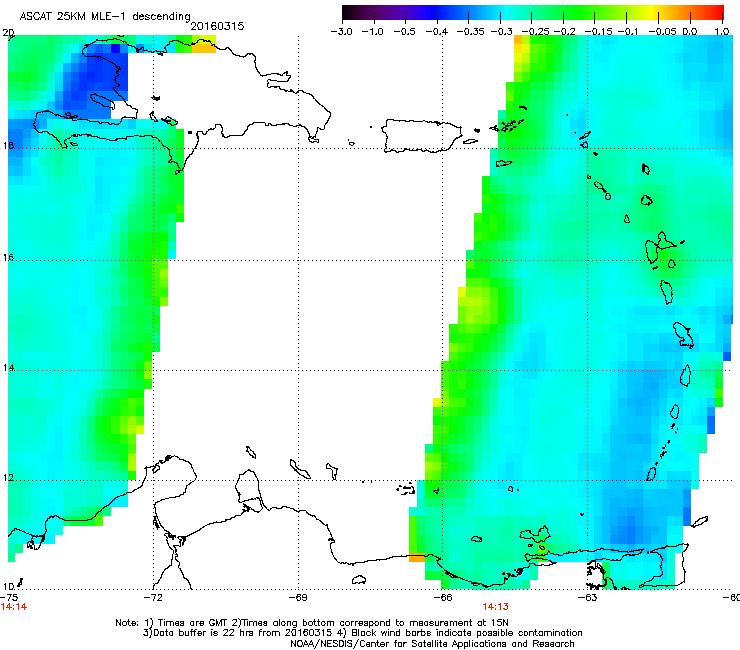Viewport: 740px width, 650px height.
Task: Click the -3.0 colorbar label
Action: 341,32
